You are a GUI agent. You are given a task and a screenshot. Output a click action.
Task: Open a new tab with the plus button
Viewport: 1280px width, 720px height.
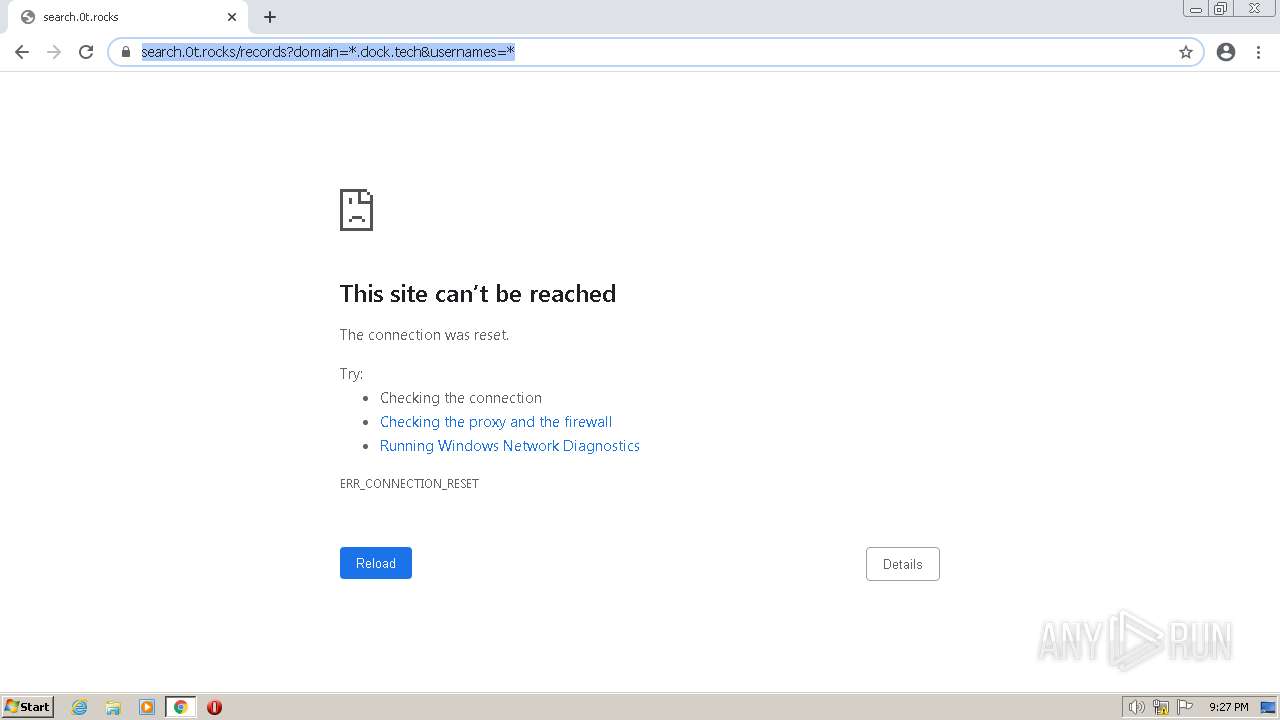(270, 17)
